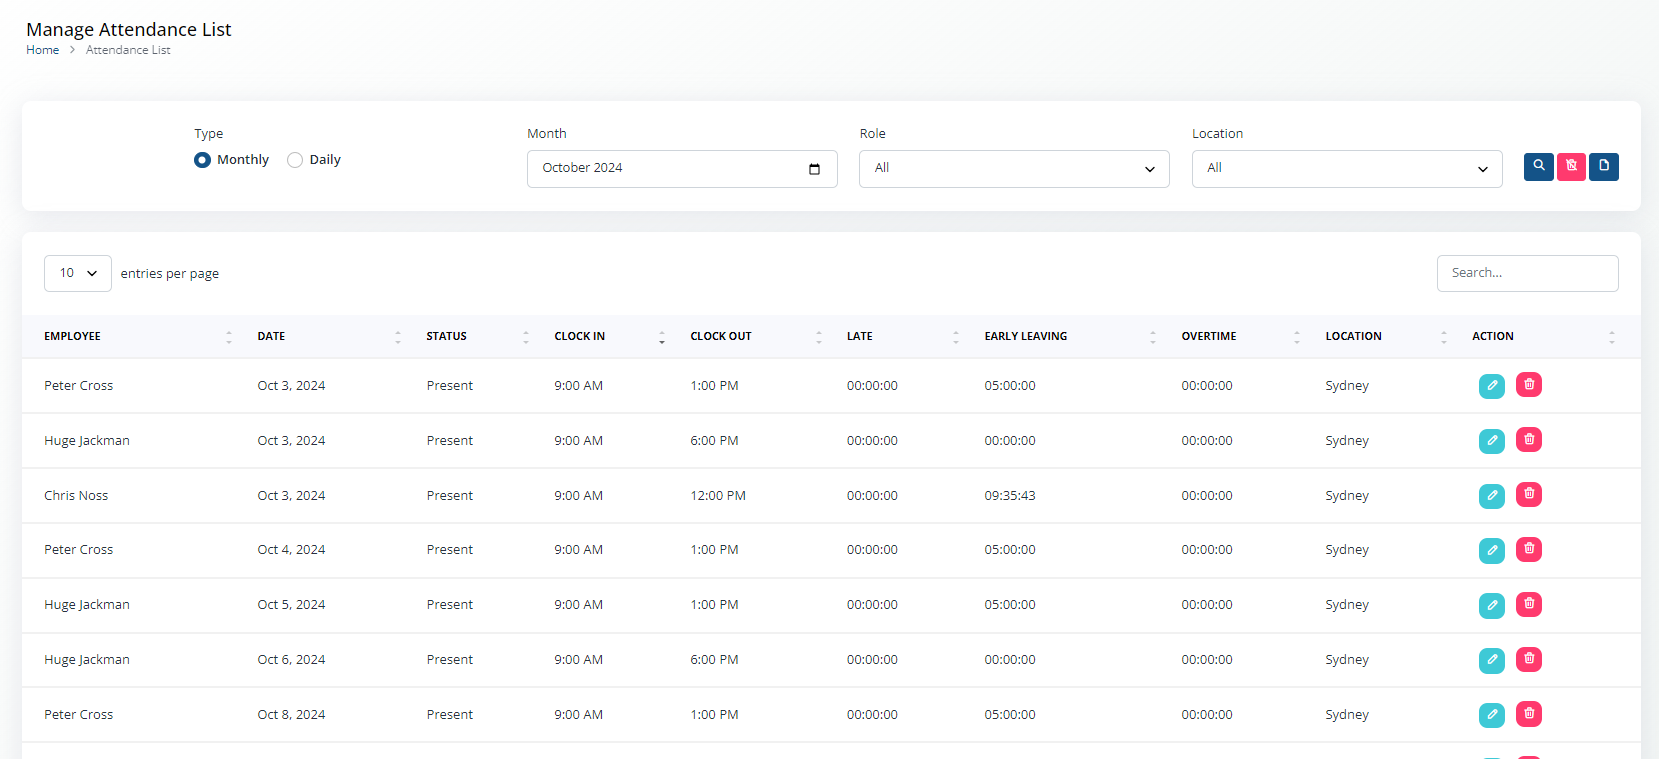Delete Huge Jackman Oct 5 attendance
Screen dimensions: 1659x759
[1529, 604]
